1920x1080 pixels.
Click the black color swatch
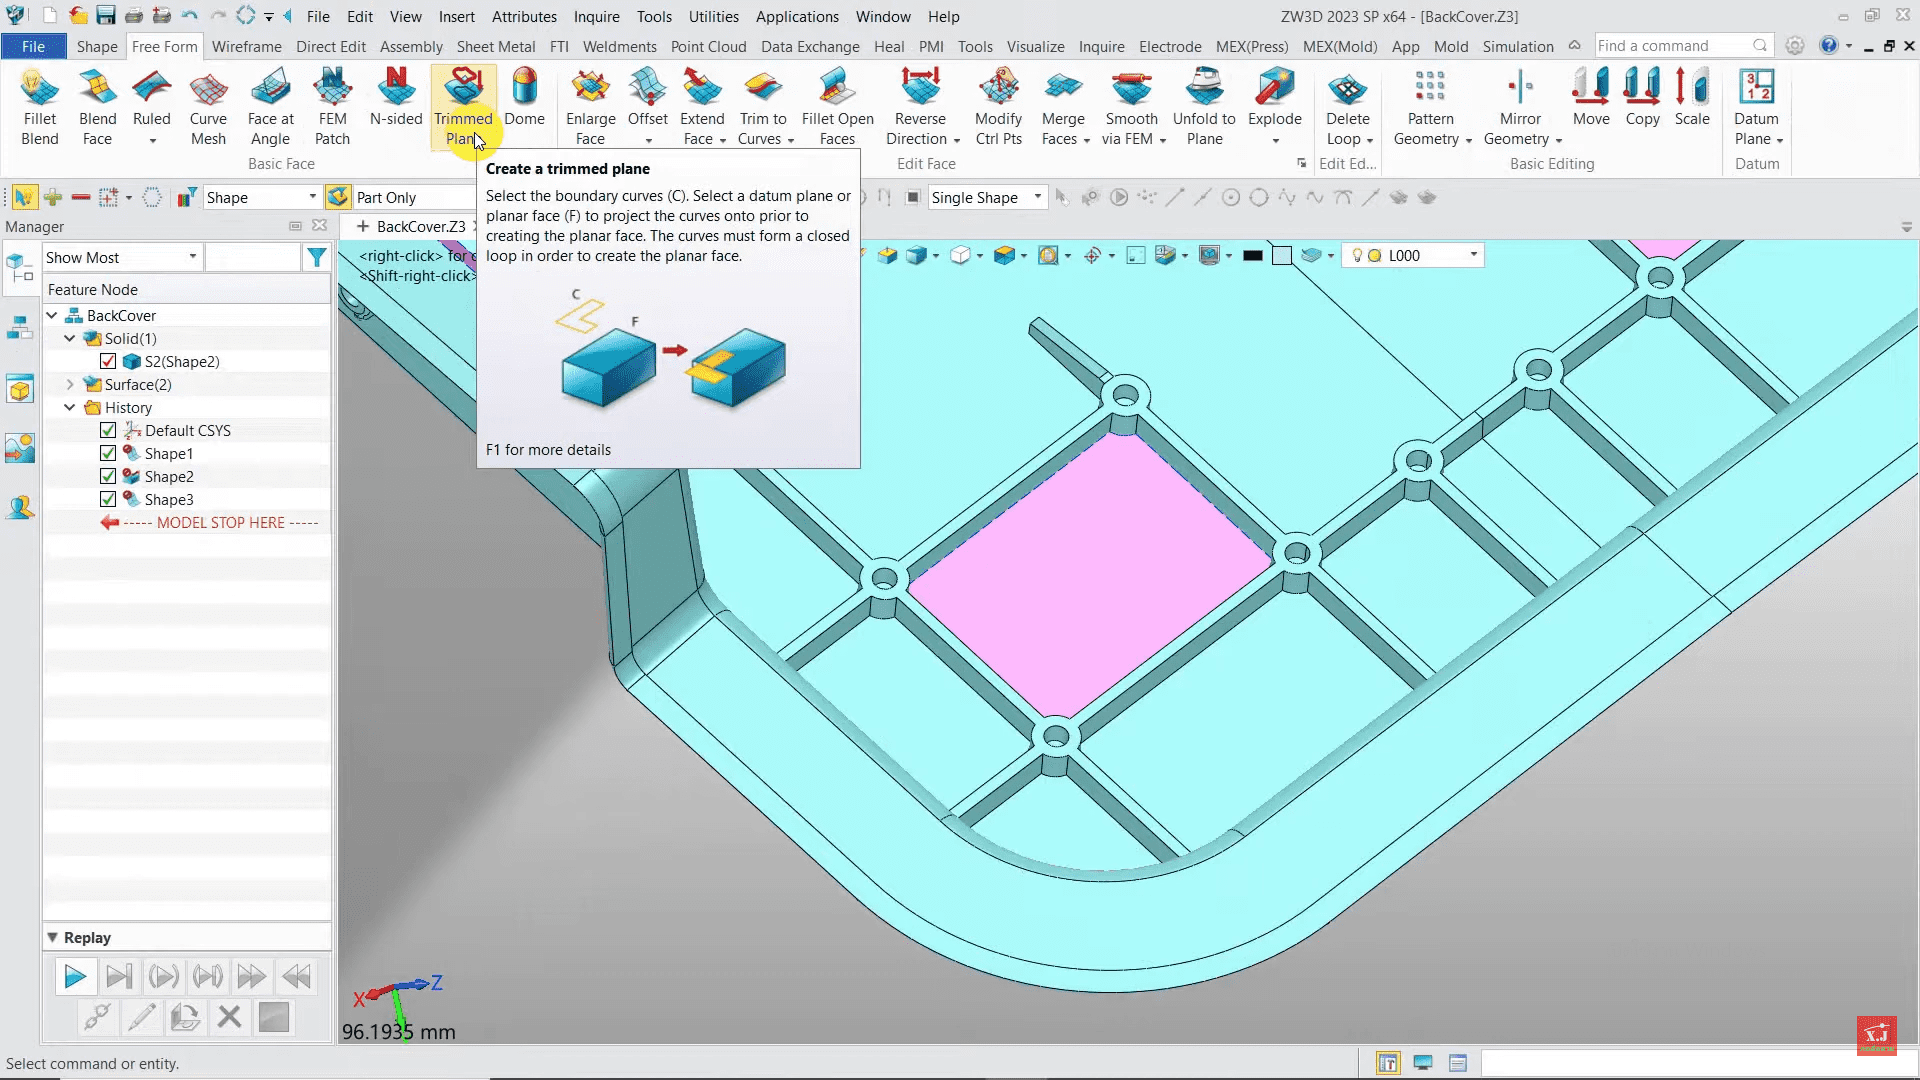1252,256
